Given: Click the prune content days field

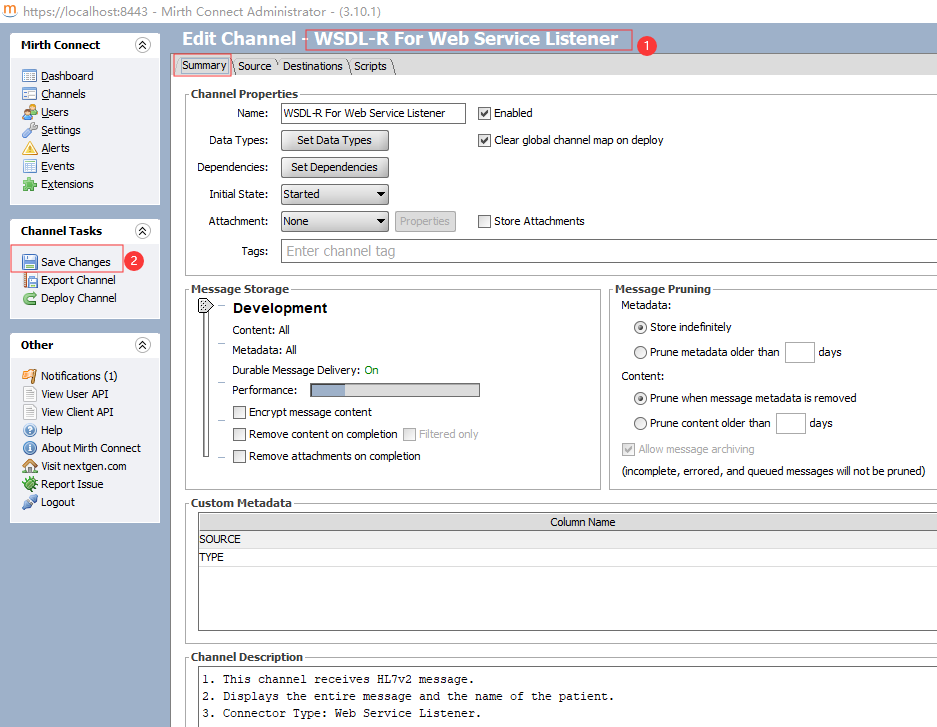Looking at the screenshot, I should pyautogui.click(x=791, y=424).
